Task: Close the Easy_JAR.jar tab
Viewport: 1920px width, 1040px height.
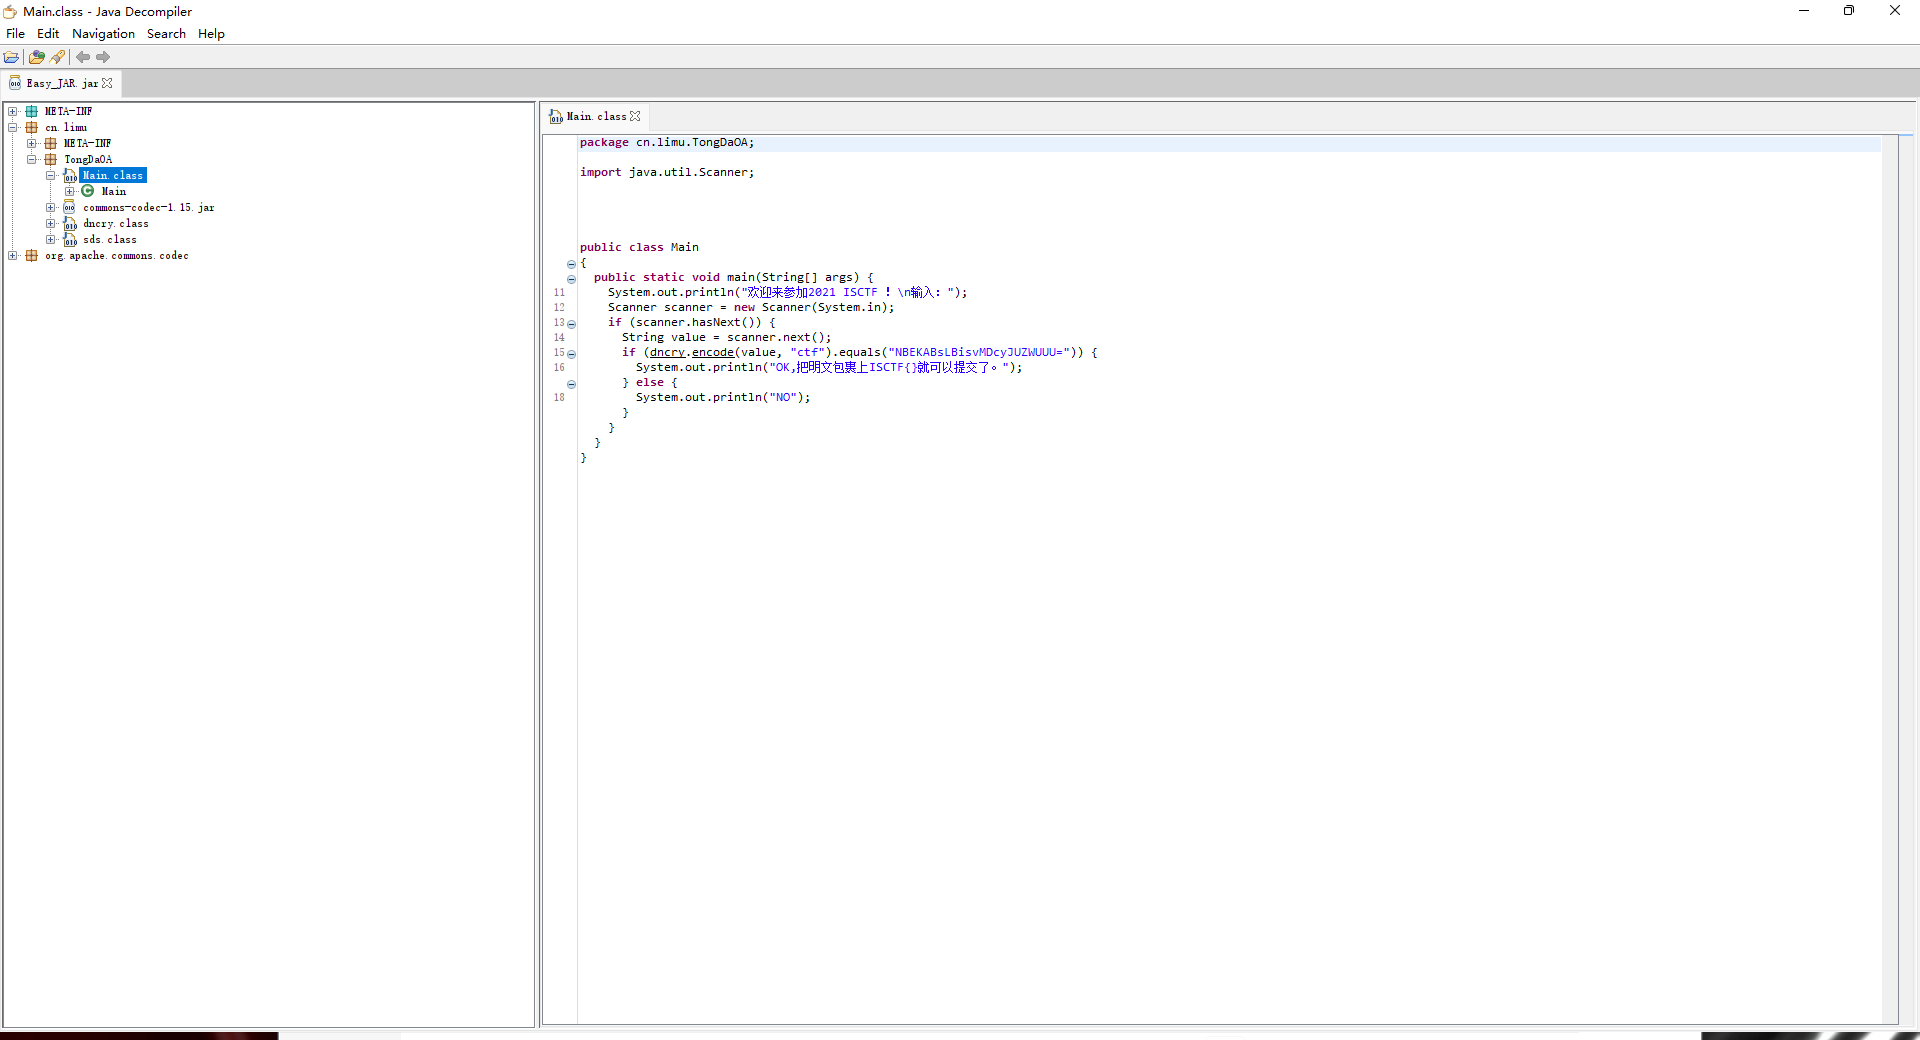Action: [x=108, y=83]
